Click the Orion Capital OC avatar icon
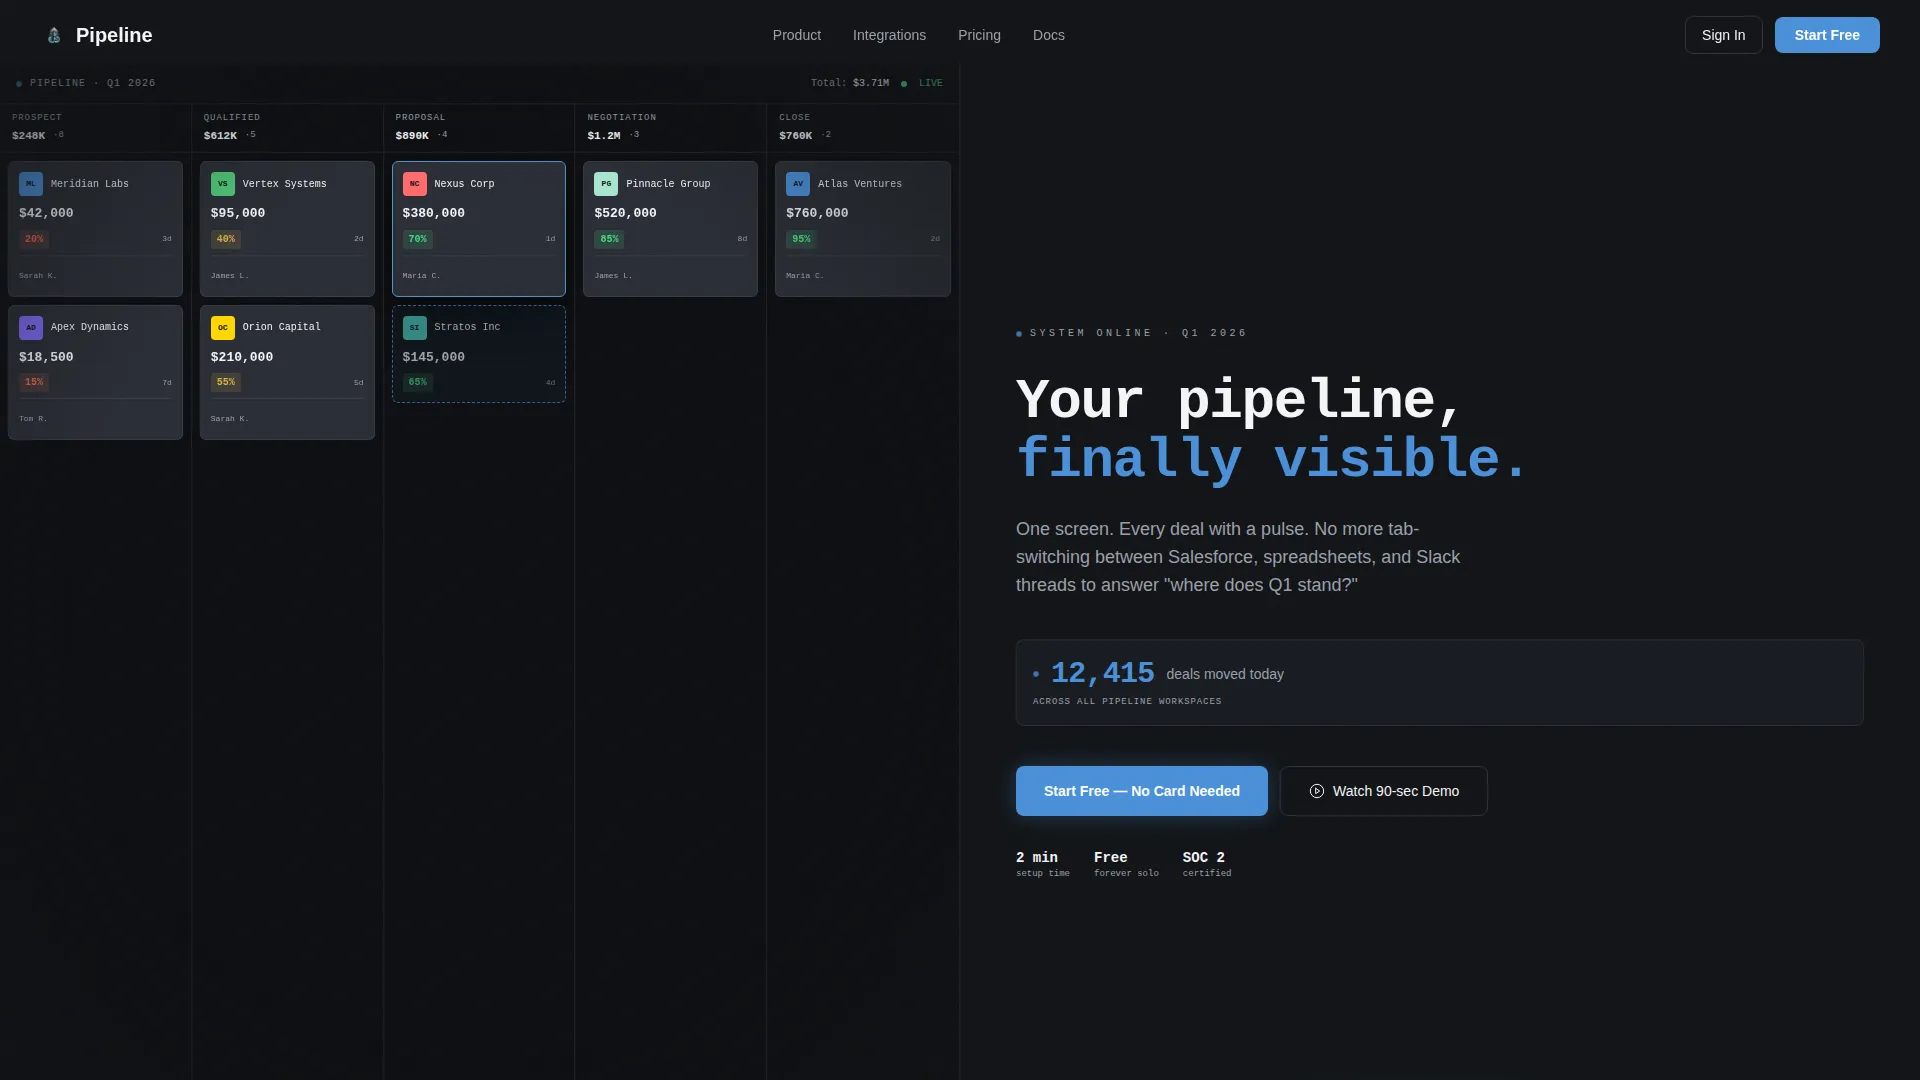This screenshot has width=1920, height=1080. [x=223, y=327]
